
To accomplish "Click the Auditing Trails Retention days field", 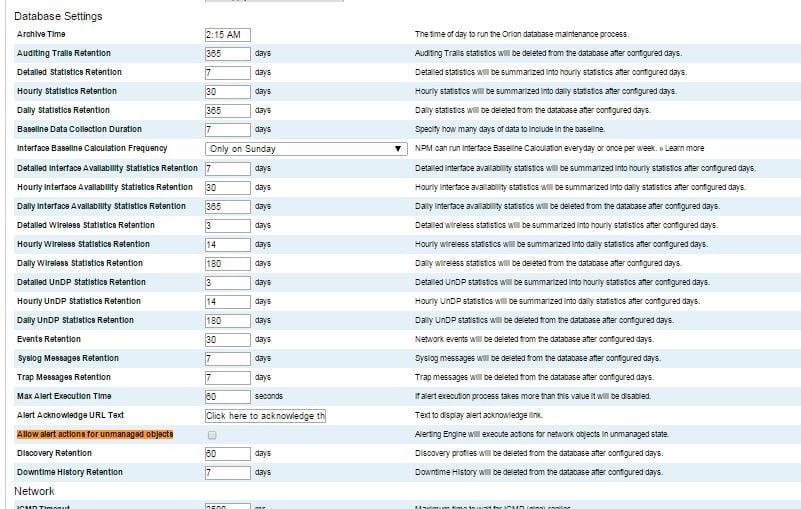I will [228, 54].
